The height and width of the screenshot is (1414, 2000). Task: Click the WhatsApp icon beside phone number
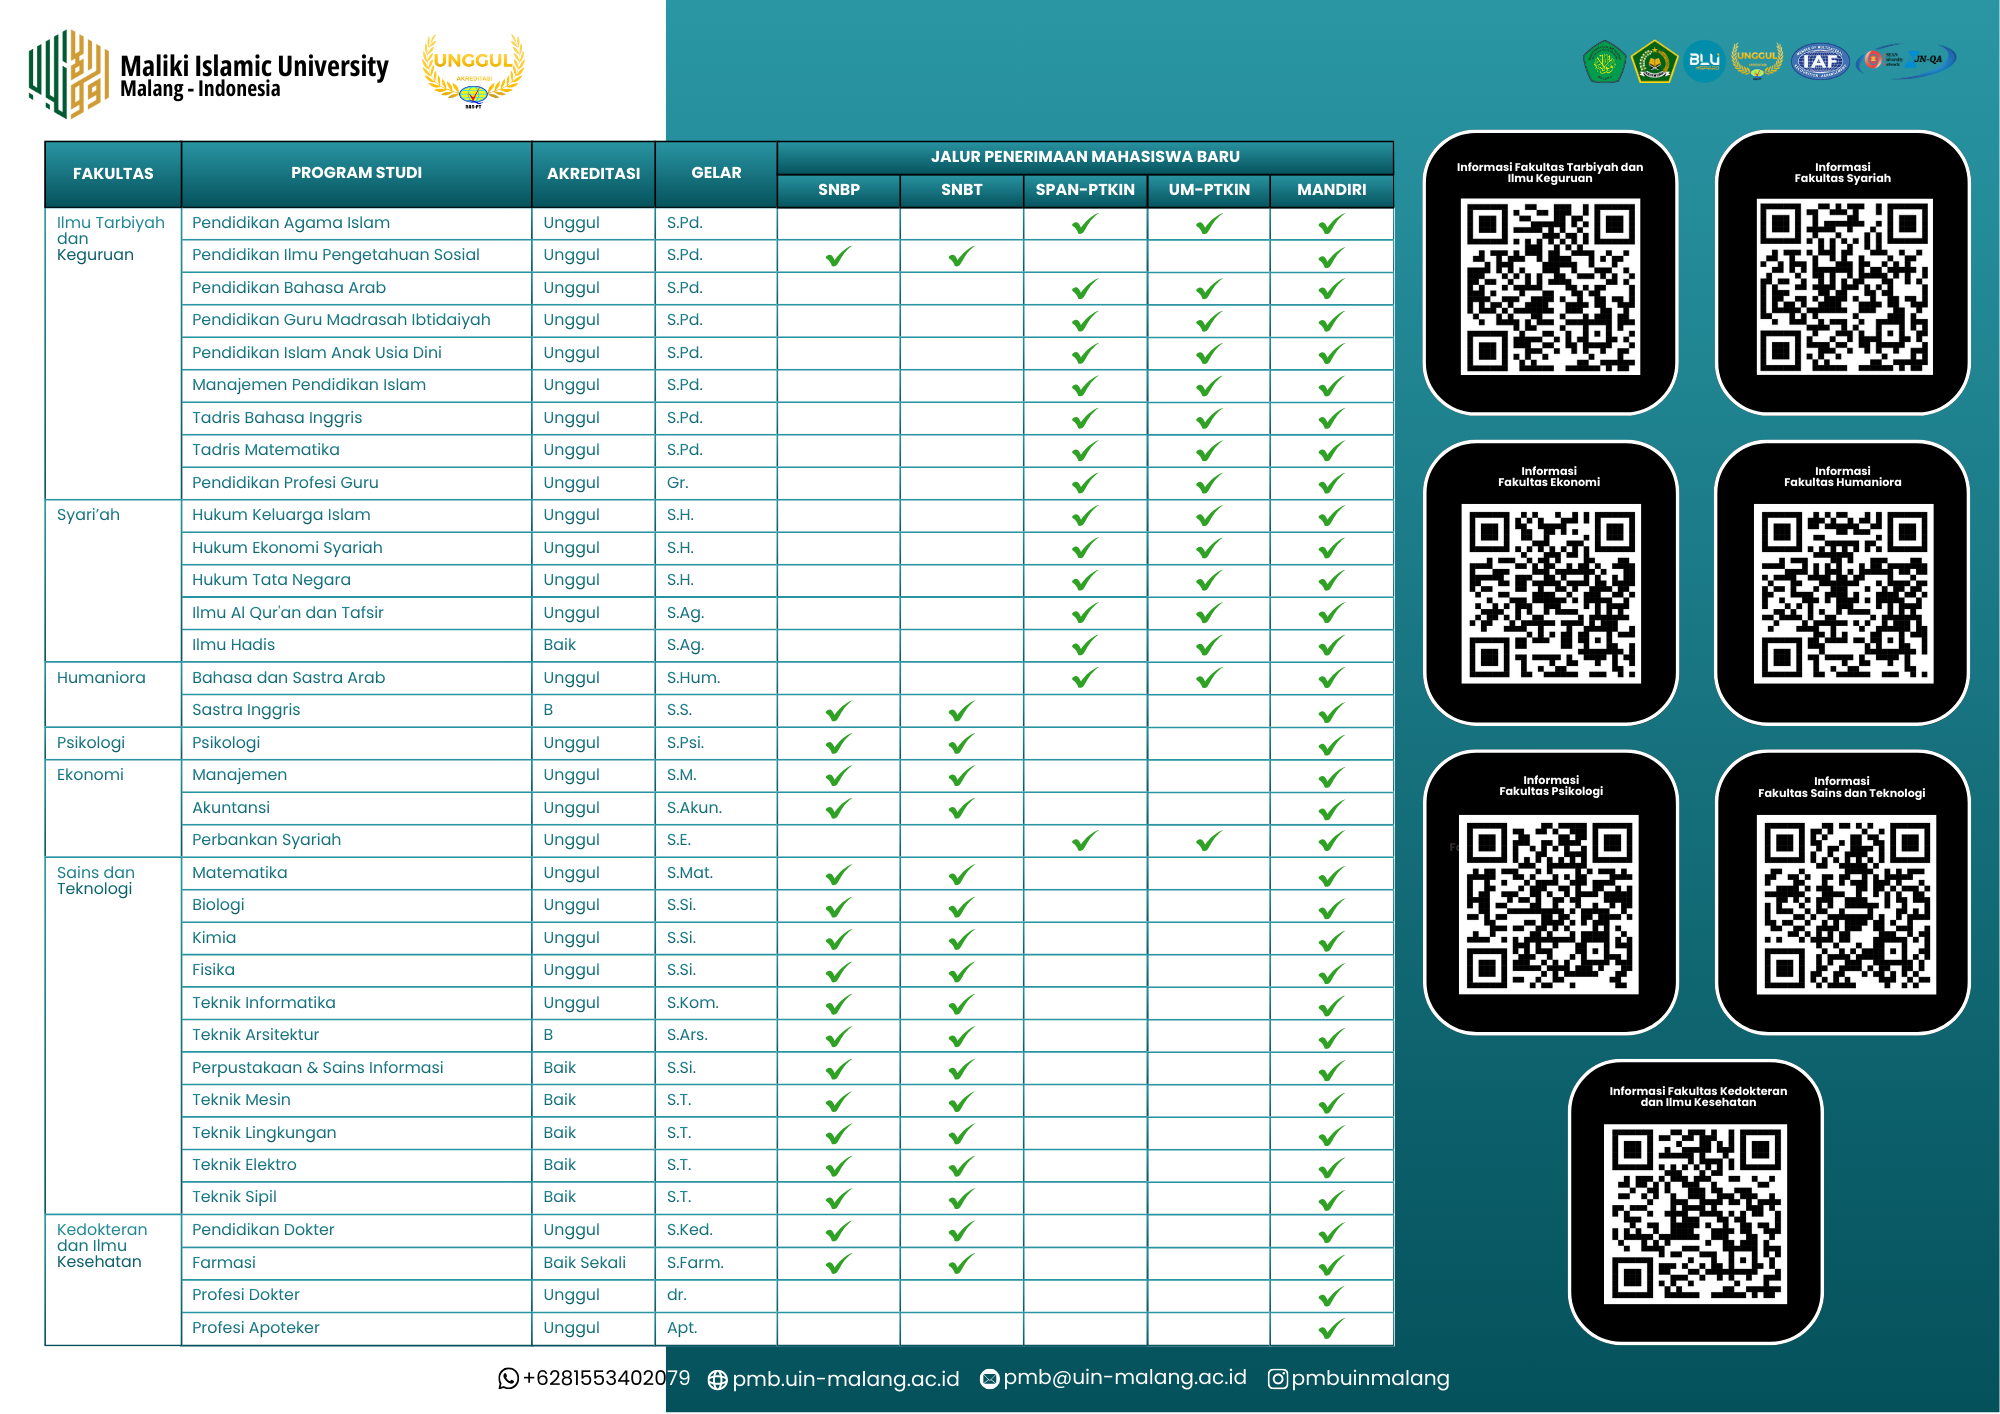tap(508, 1379)
